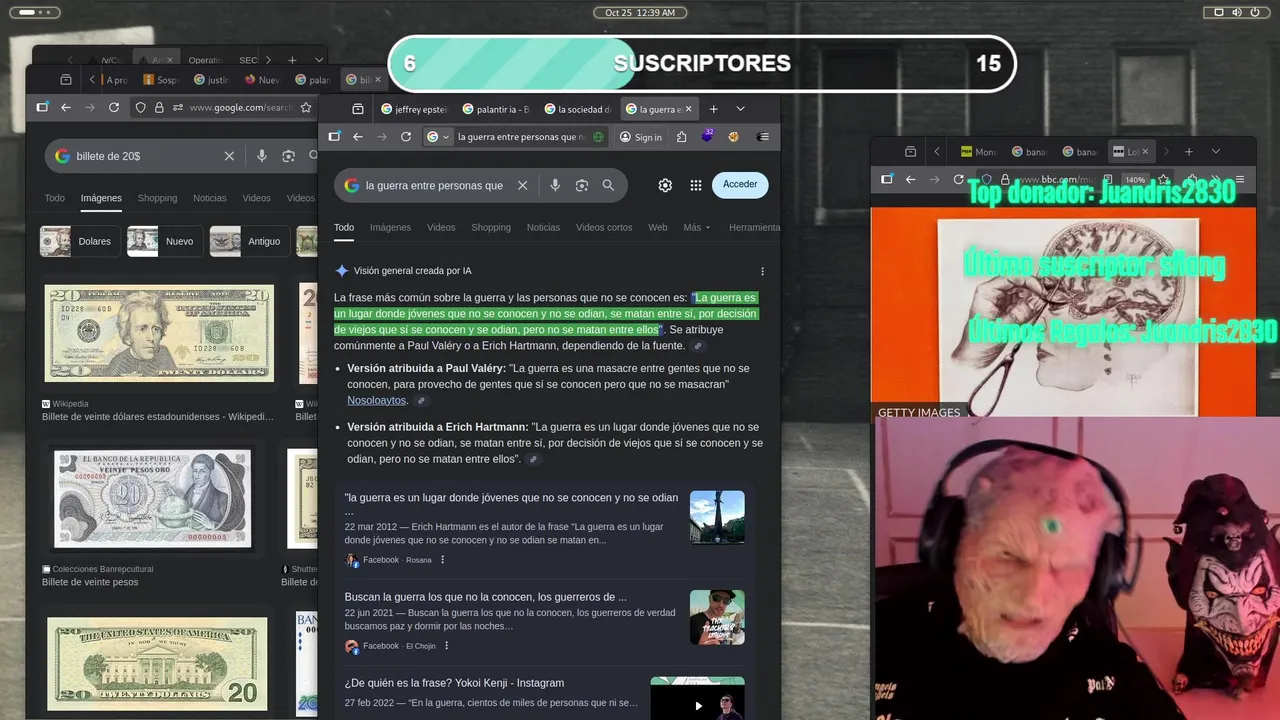1280x720 pixels.
Task: Clear the 'la guerra entre personas que' search box
Action: [522, 185]
